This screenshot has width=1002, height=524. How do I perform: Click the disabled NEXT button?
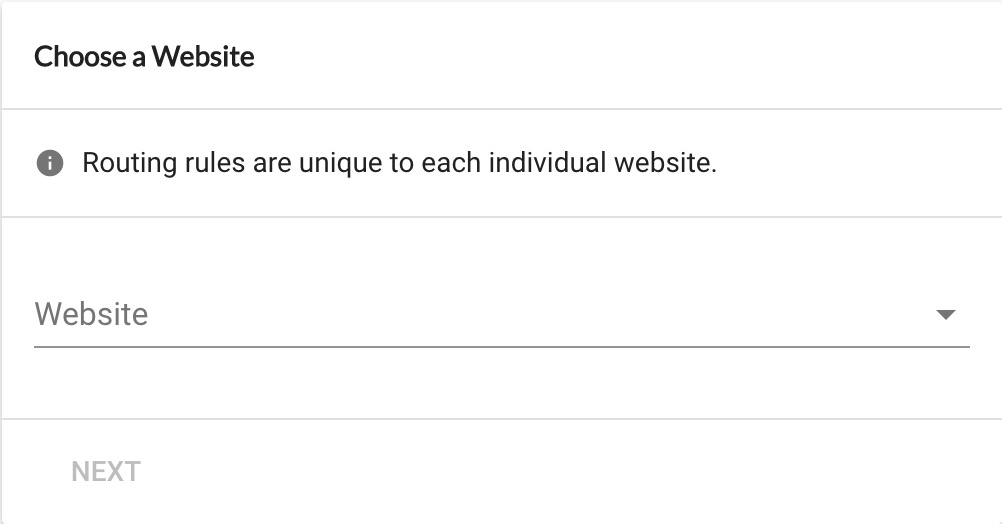point(106,472)
